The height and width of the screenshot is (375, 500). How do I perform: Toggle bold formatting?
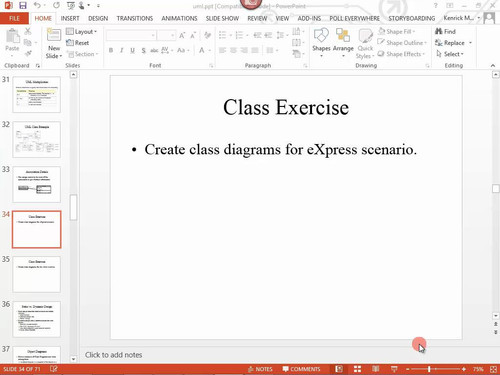111,50
